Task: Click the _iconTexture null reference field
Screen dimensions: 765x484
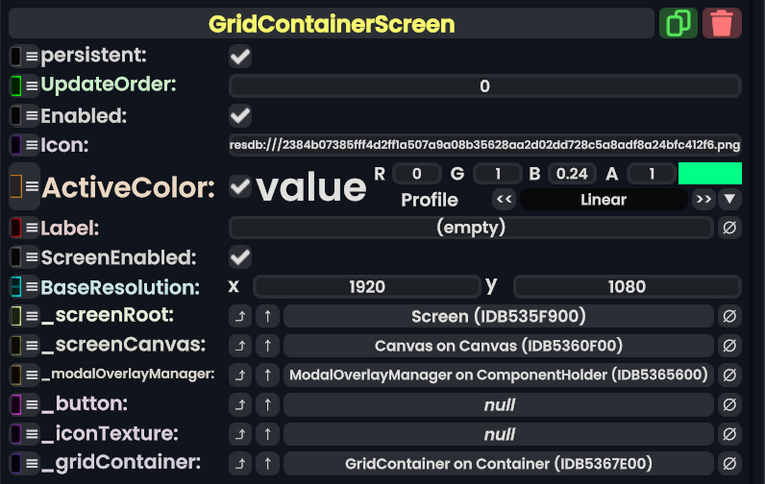Action: pos(498,434)
